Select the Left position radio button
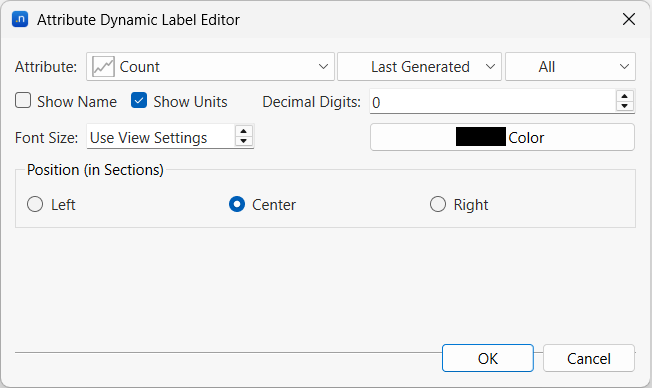Viewport: 652px width, 388px height. click(35, 204)
